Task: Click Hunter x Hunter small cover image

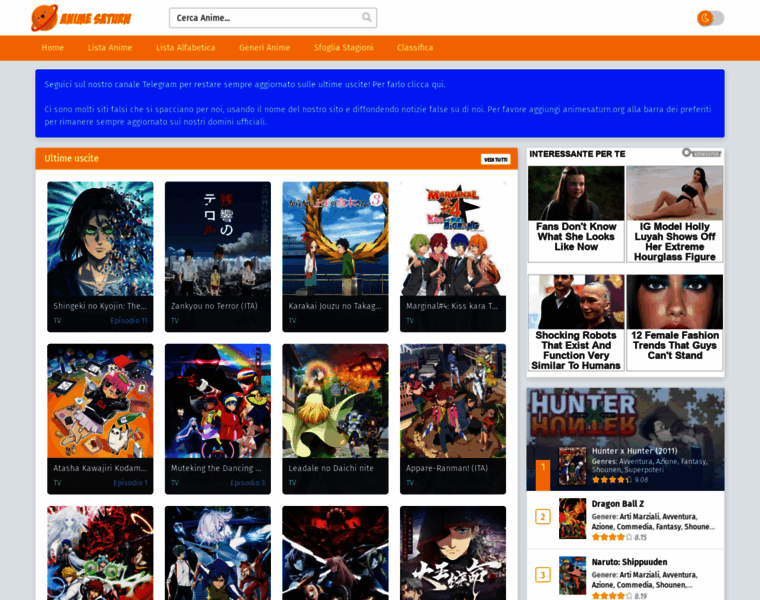Action: 572,466
